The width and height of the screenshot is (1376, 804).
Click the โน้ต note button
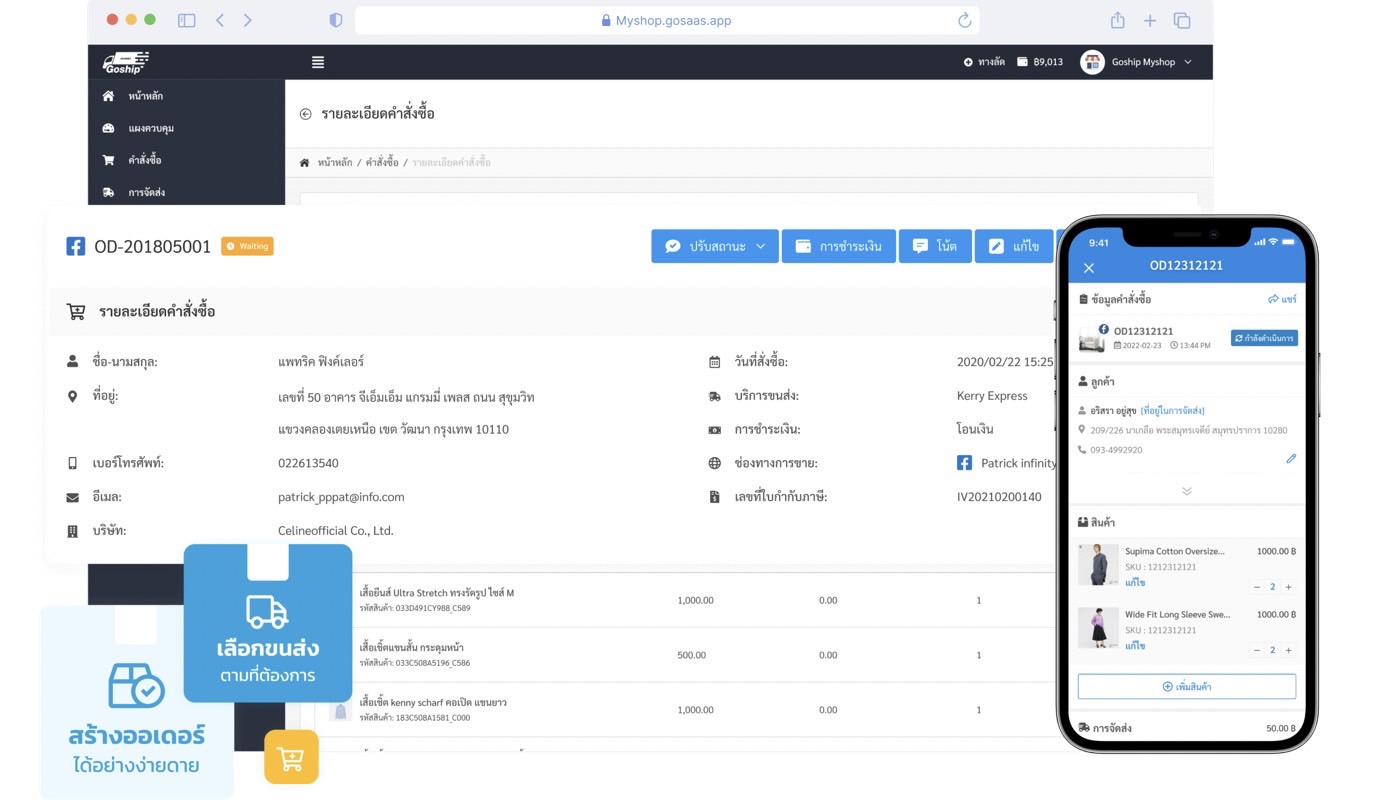pos(935,246)
